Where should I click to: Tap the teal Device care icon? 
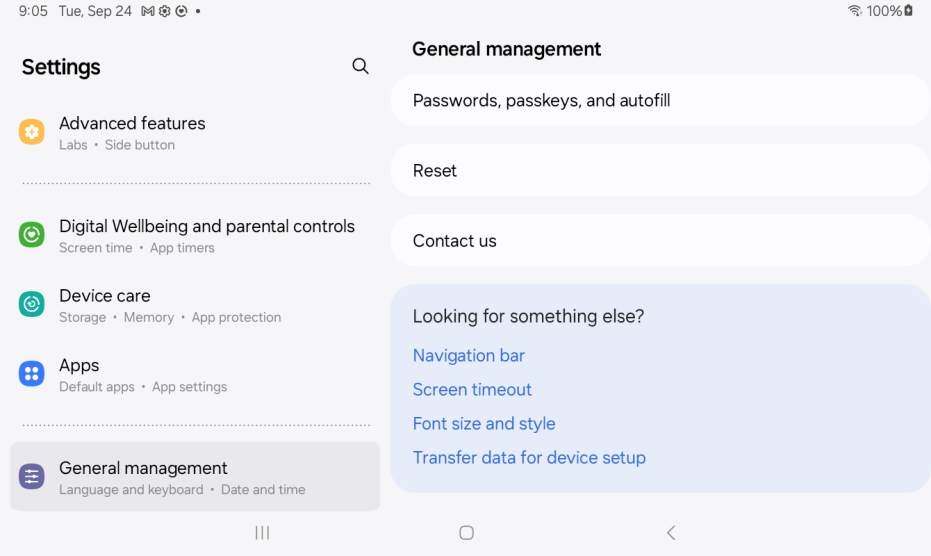pos(32,305)
